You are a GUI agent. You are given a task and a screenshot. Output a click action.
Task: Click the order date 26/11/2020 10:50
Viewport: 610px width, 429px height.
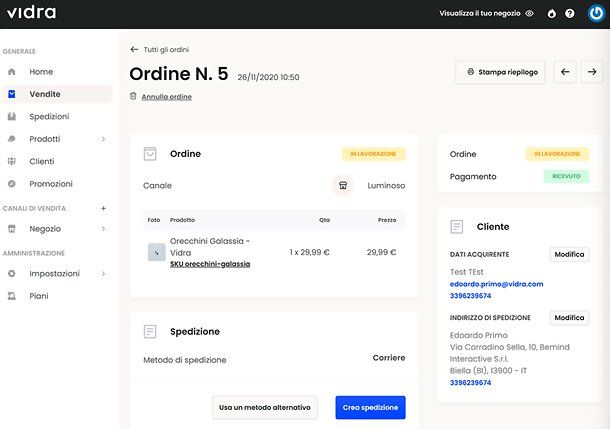268,77
